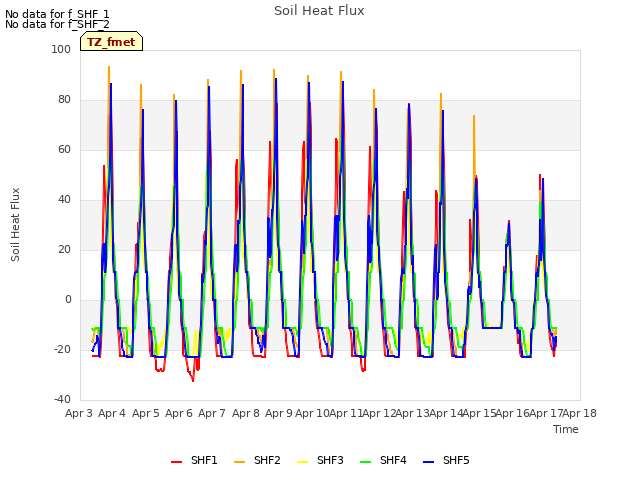Click the 80 y-axis tick label
Screen dimensions: 640x480
pyautogui.click(x=64, y=100)
